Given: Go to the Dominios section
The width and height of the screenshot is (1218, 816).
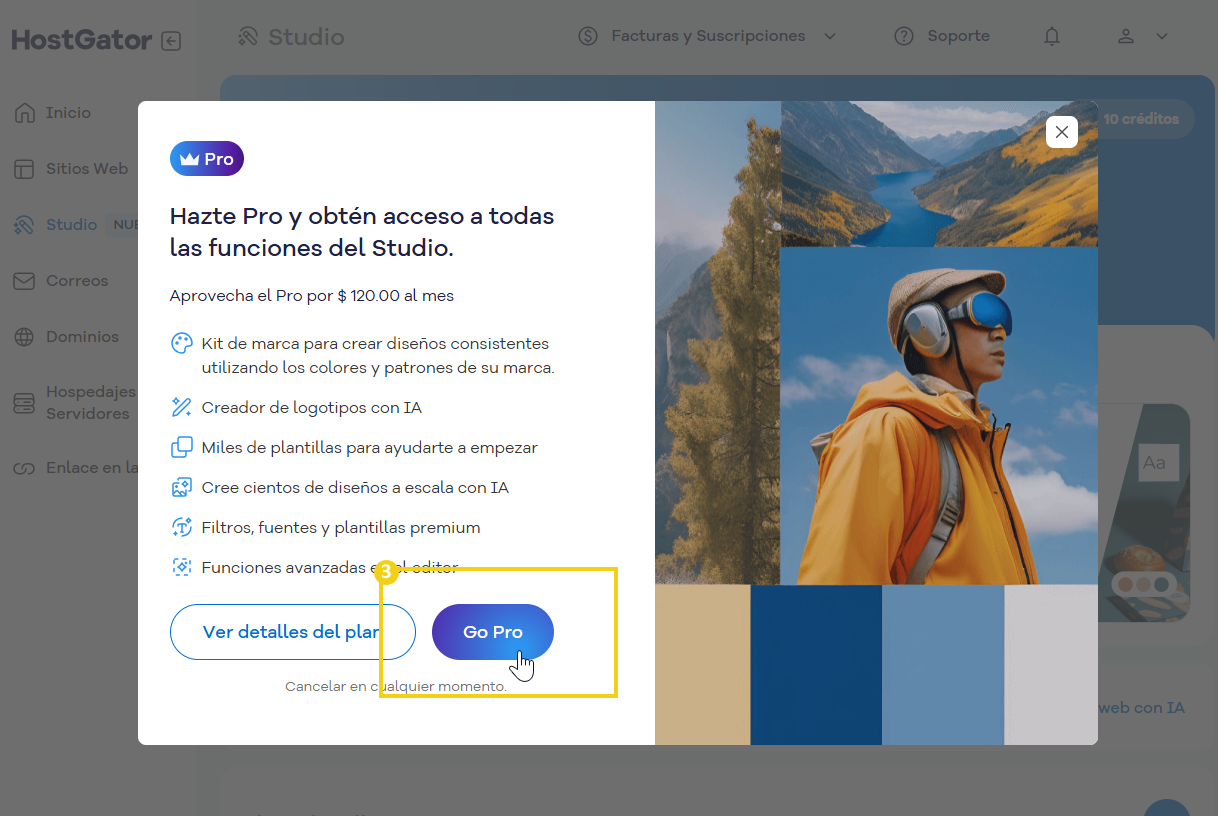Looking at the screenshot, I should (82, 337).
